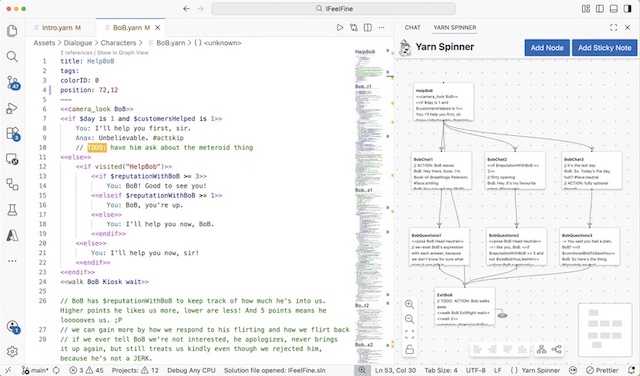Screen dimensions: 640x376
Task: Click the 2 references code lens
Action: (x=76, y=52)
